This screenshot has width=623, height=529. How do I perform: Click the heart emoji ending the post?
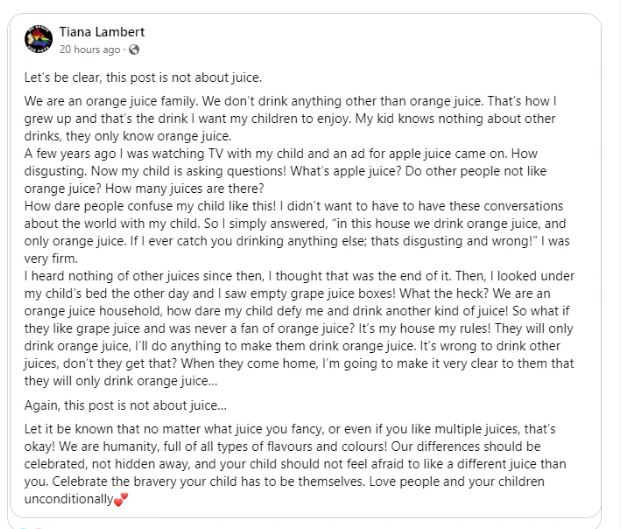(122, 501)
